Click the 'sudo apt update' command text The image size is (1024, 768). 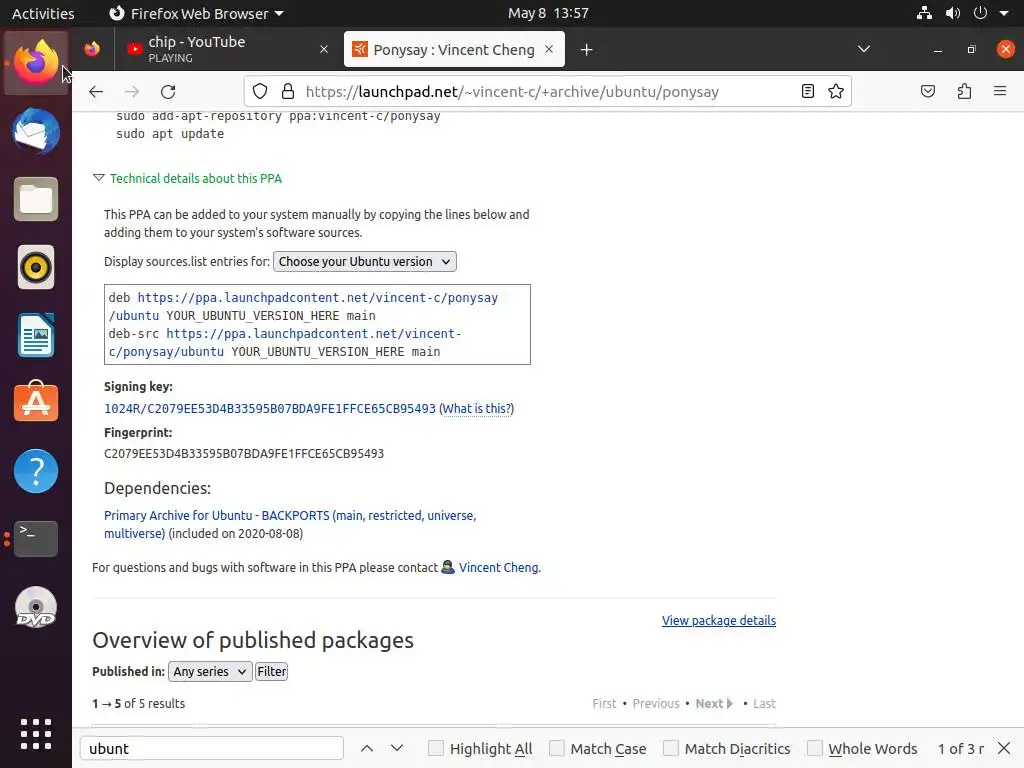tap(170, 133)
